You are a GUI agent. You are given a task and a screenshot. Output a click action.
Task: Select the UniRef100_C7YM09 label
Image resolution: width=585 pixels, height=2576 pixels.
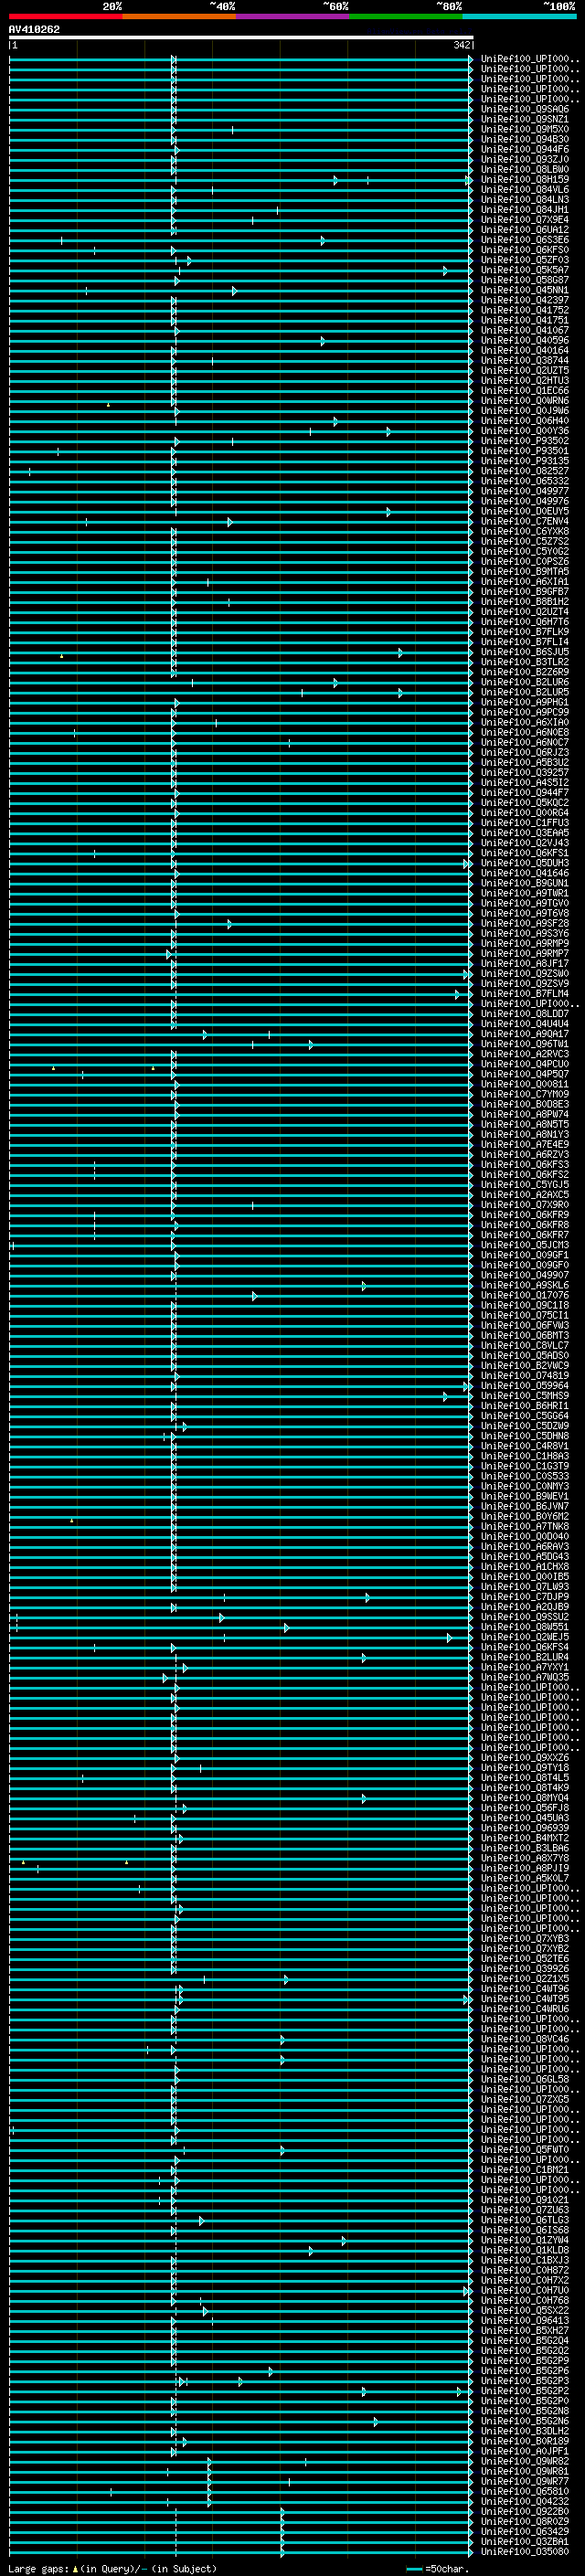coord(525,1094)
